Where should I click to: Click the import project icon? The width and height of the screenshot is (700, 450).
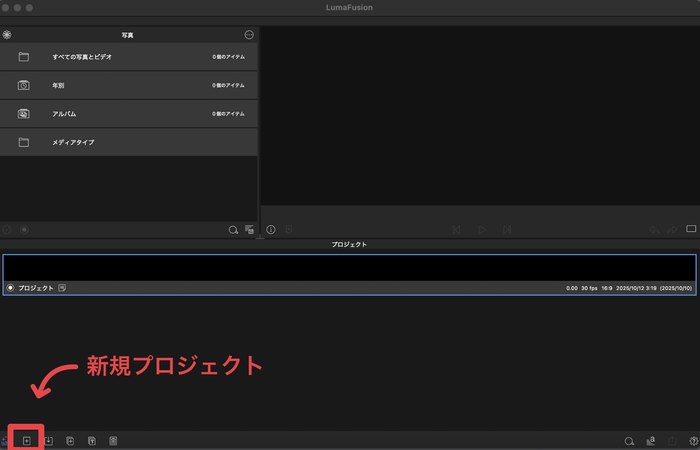[x=48, y=440]
